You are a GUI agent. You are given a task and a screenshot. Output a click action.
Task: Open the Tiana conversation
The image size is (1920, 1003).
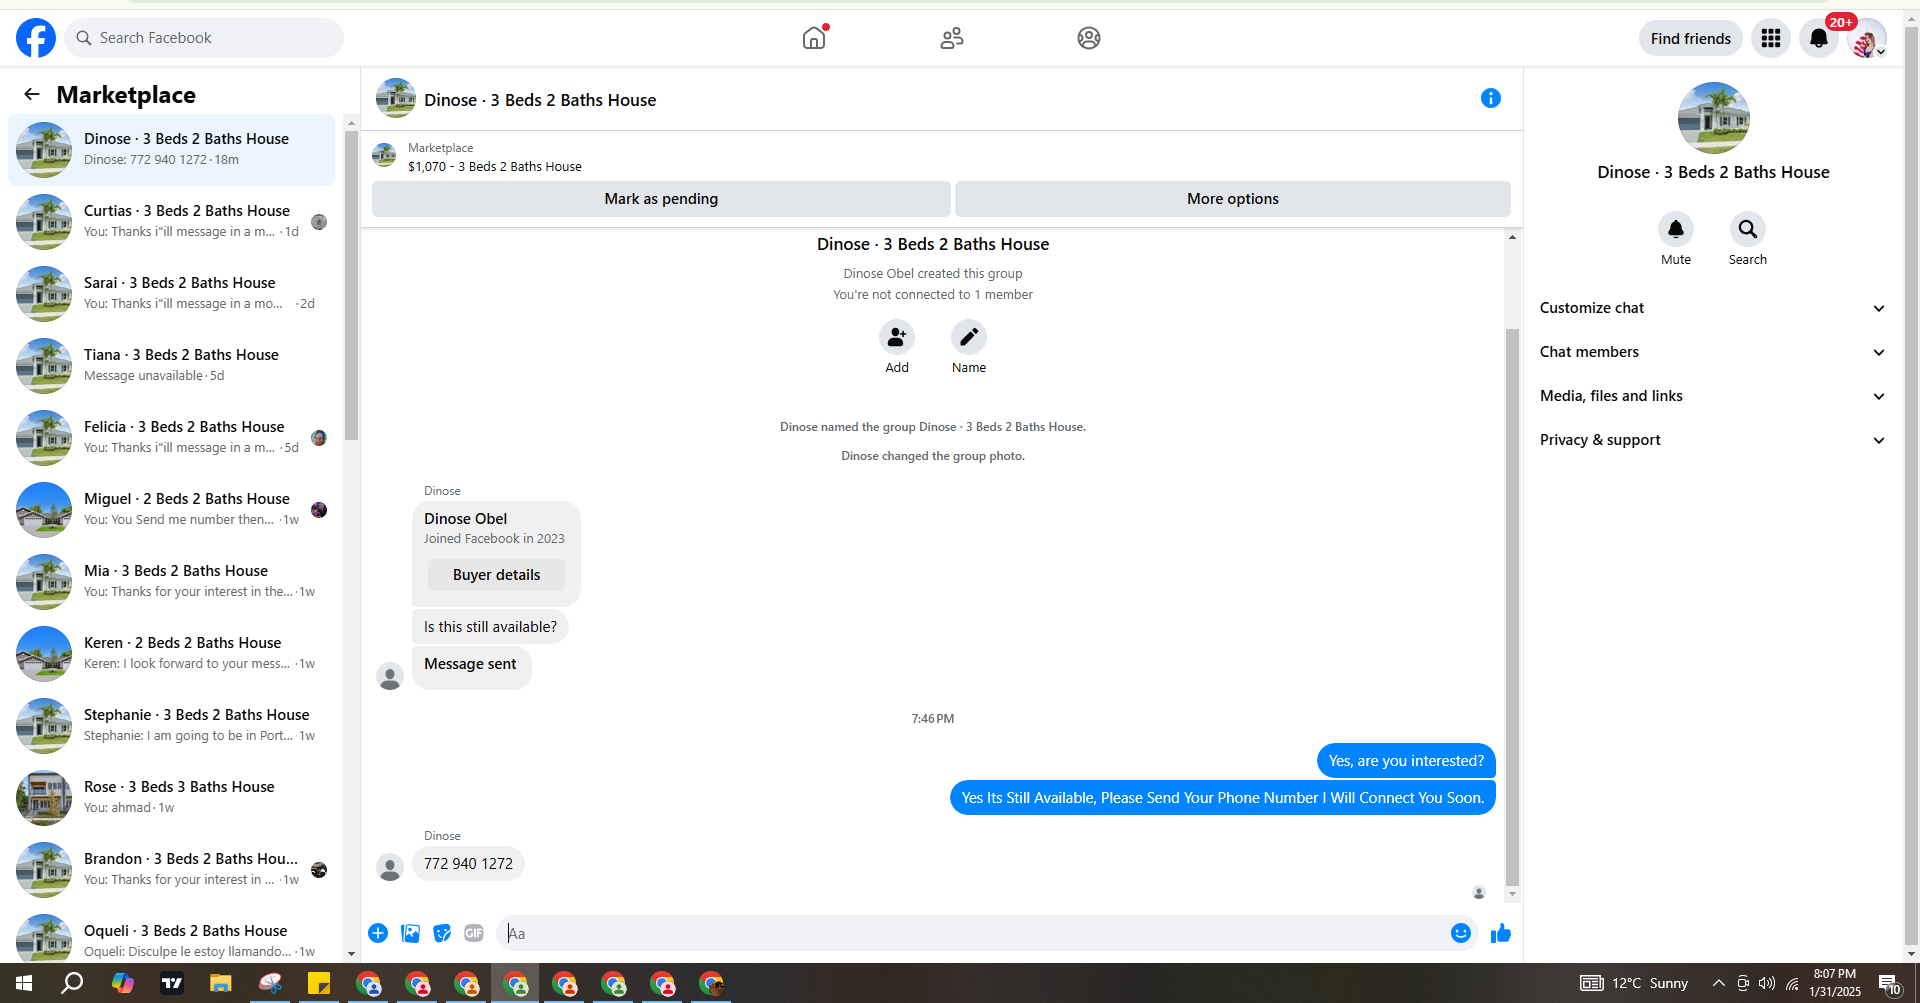tap(172, 366)
